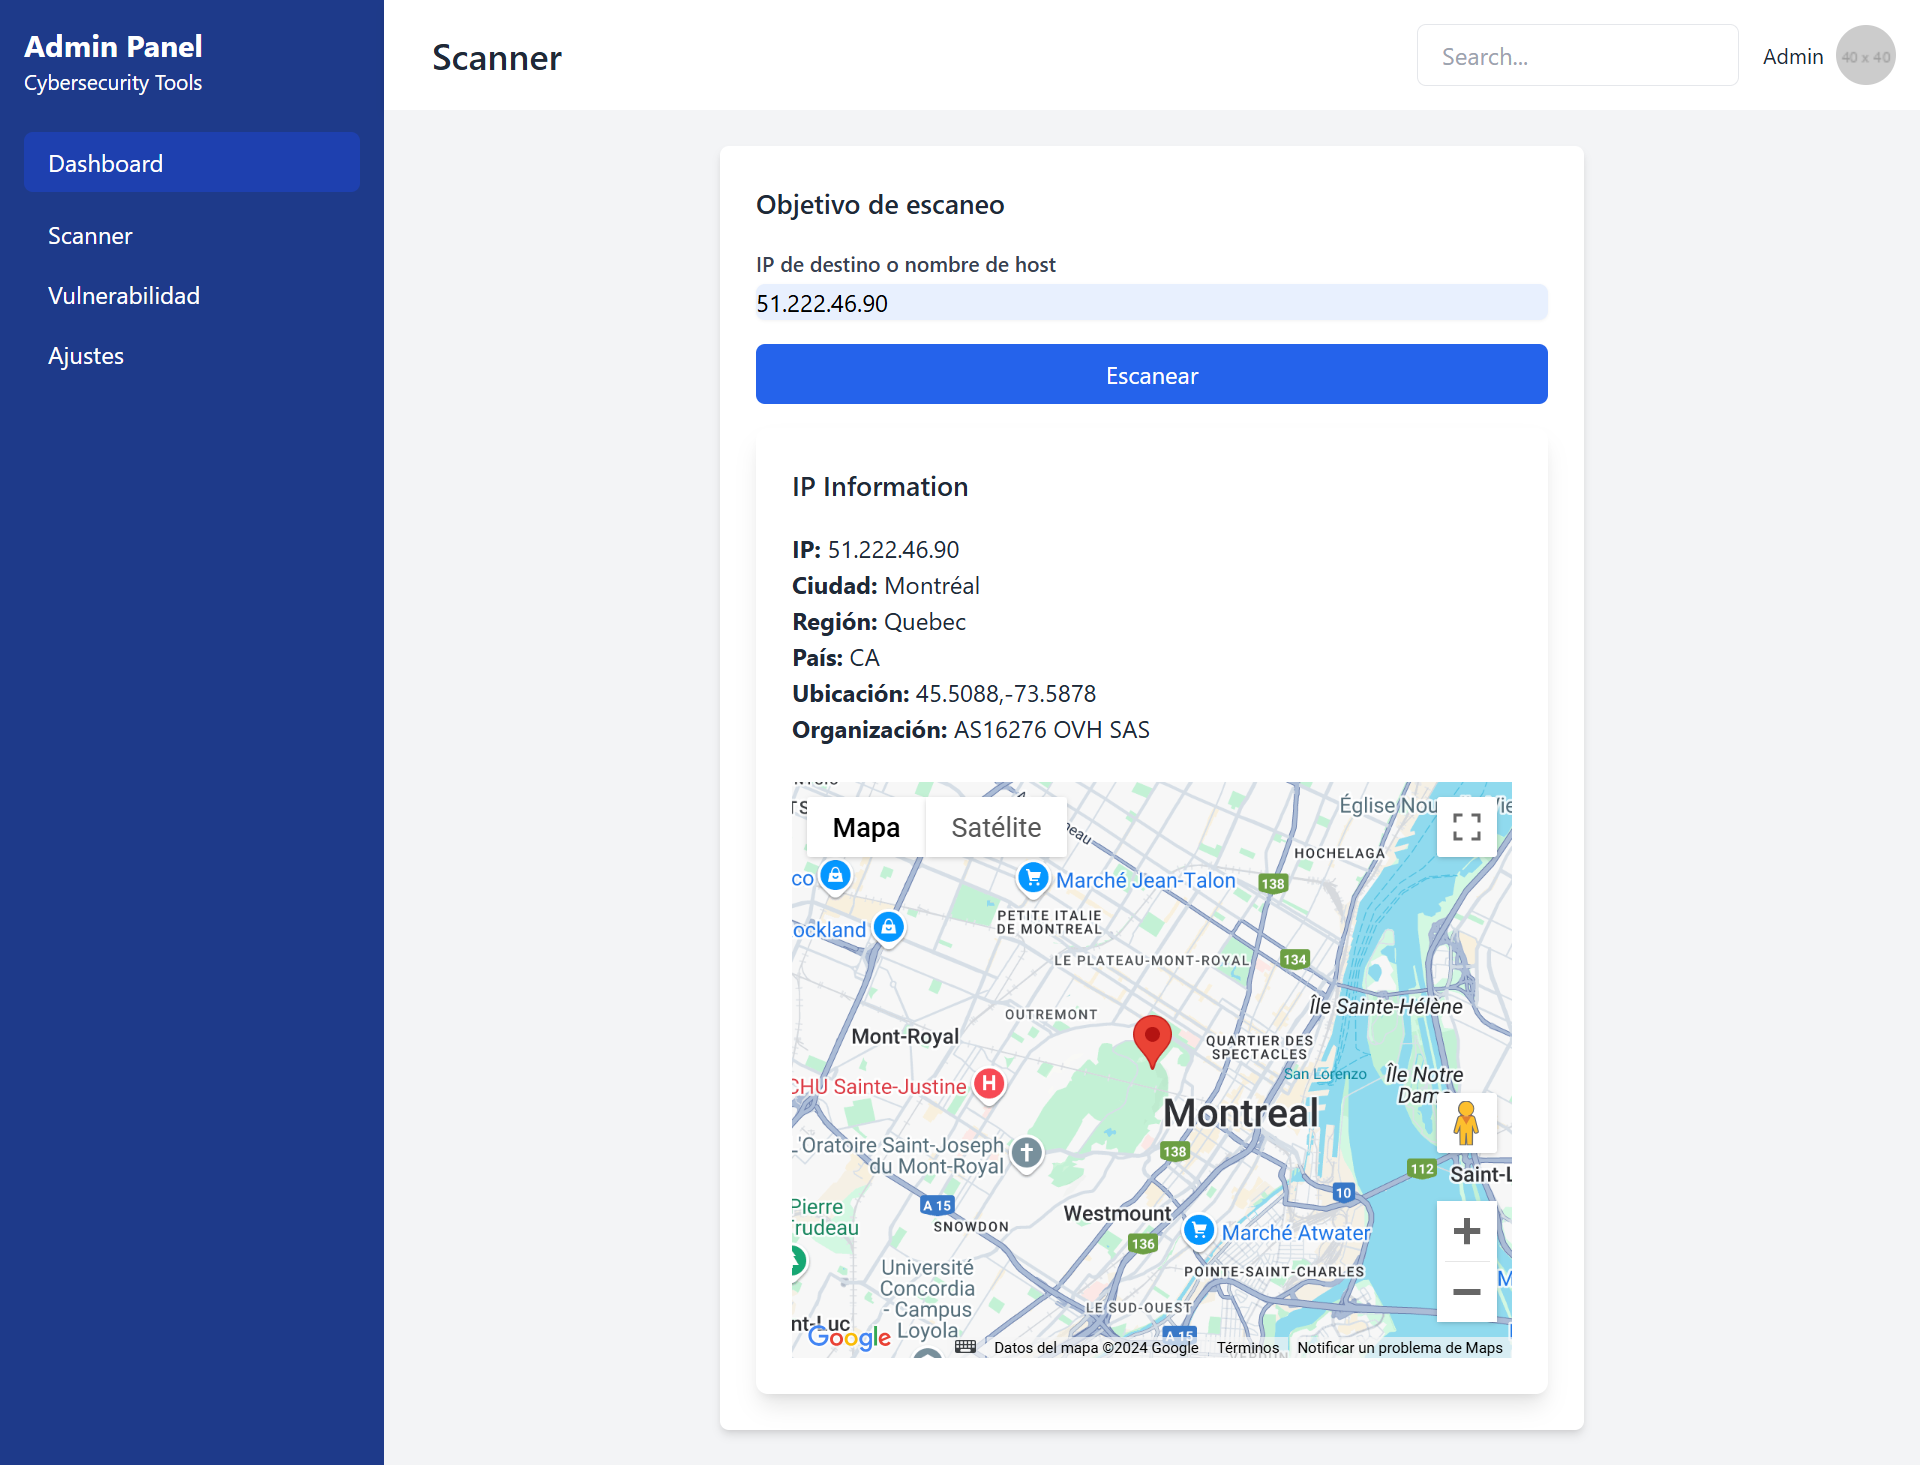The image size is (1920, 1465).
Task: Go to Vulnerabilidad in sidebar
Action: pyautogui.click(x=124, y=296)
